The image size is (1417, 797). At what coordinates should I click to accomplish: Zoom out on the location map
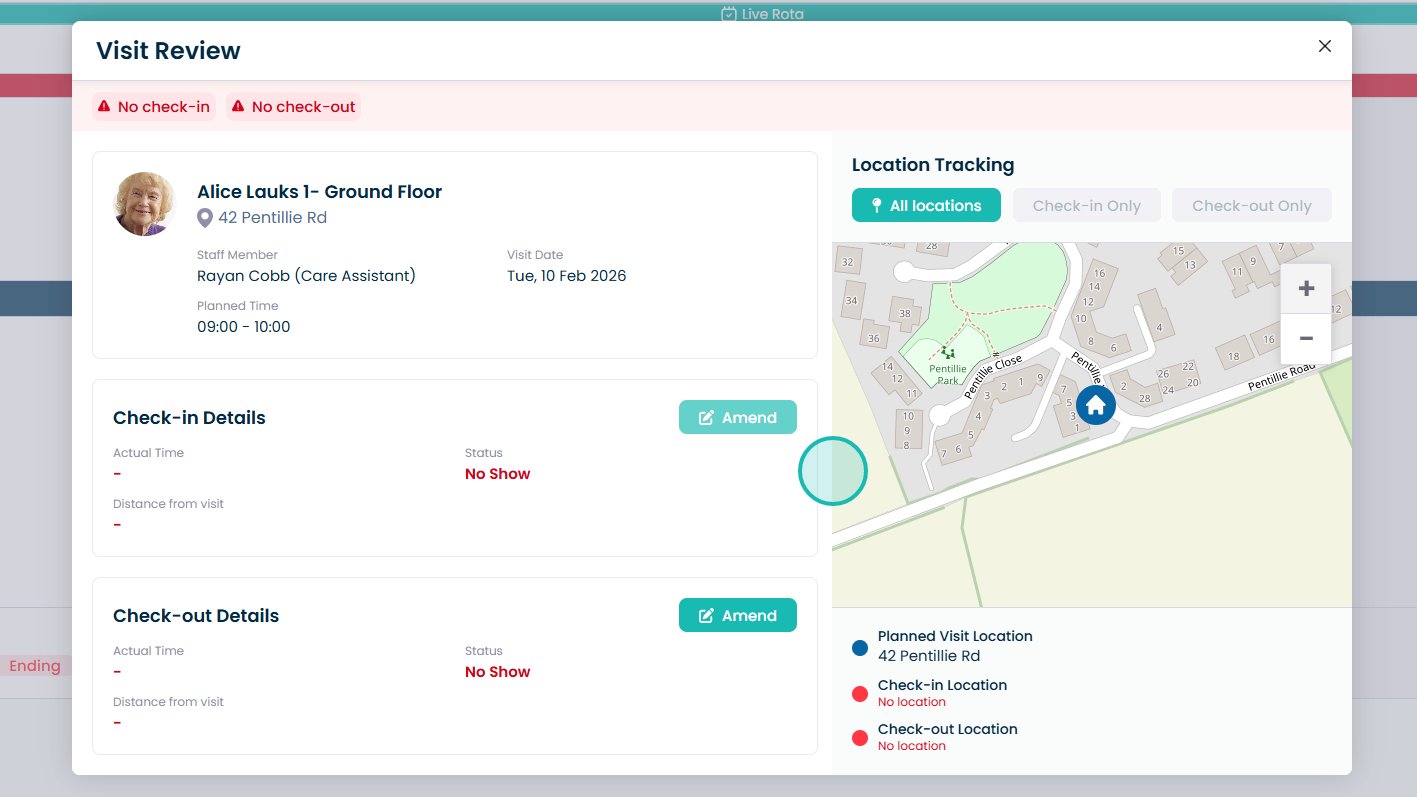[1306, 338]
